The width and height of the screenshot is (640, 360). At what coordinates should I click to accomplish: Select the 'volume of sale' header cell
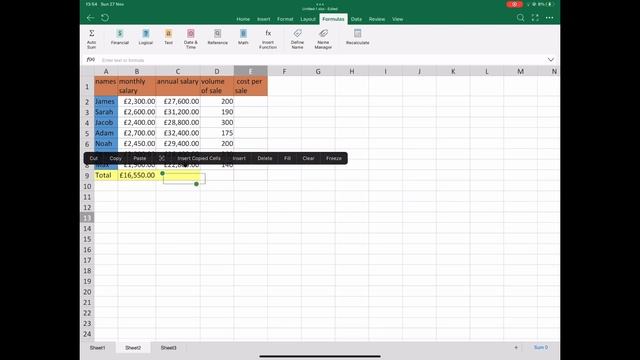[217, 86]
